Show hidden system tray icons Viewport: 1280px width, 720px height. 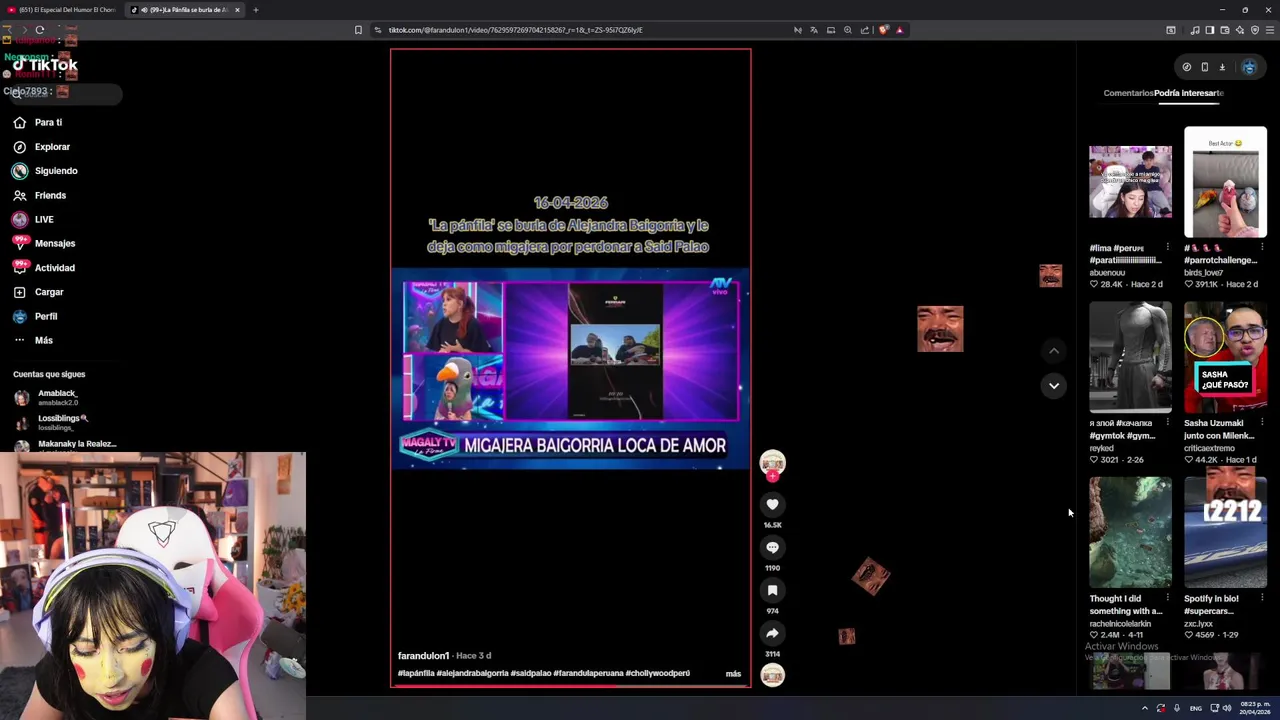point(1145,708)
